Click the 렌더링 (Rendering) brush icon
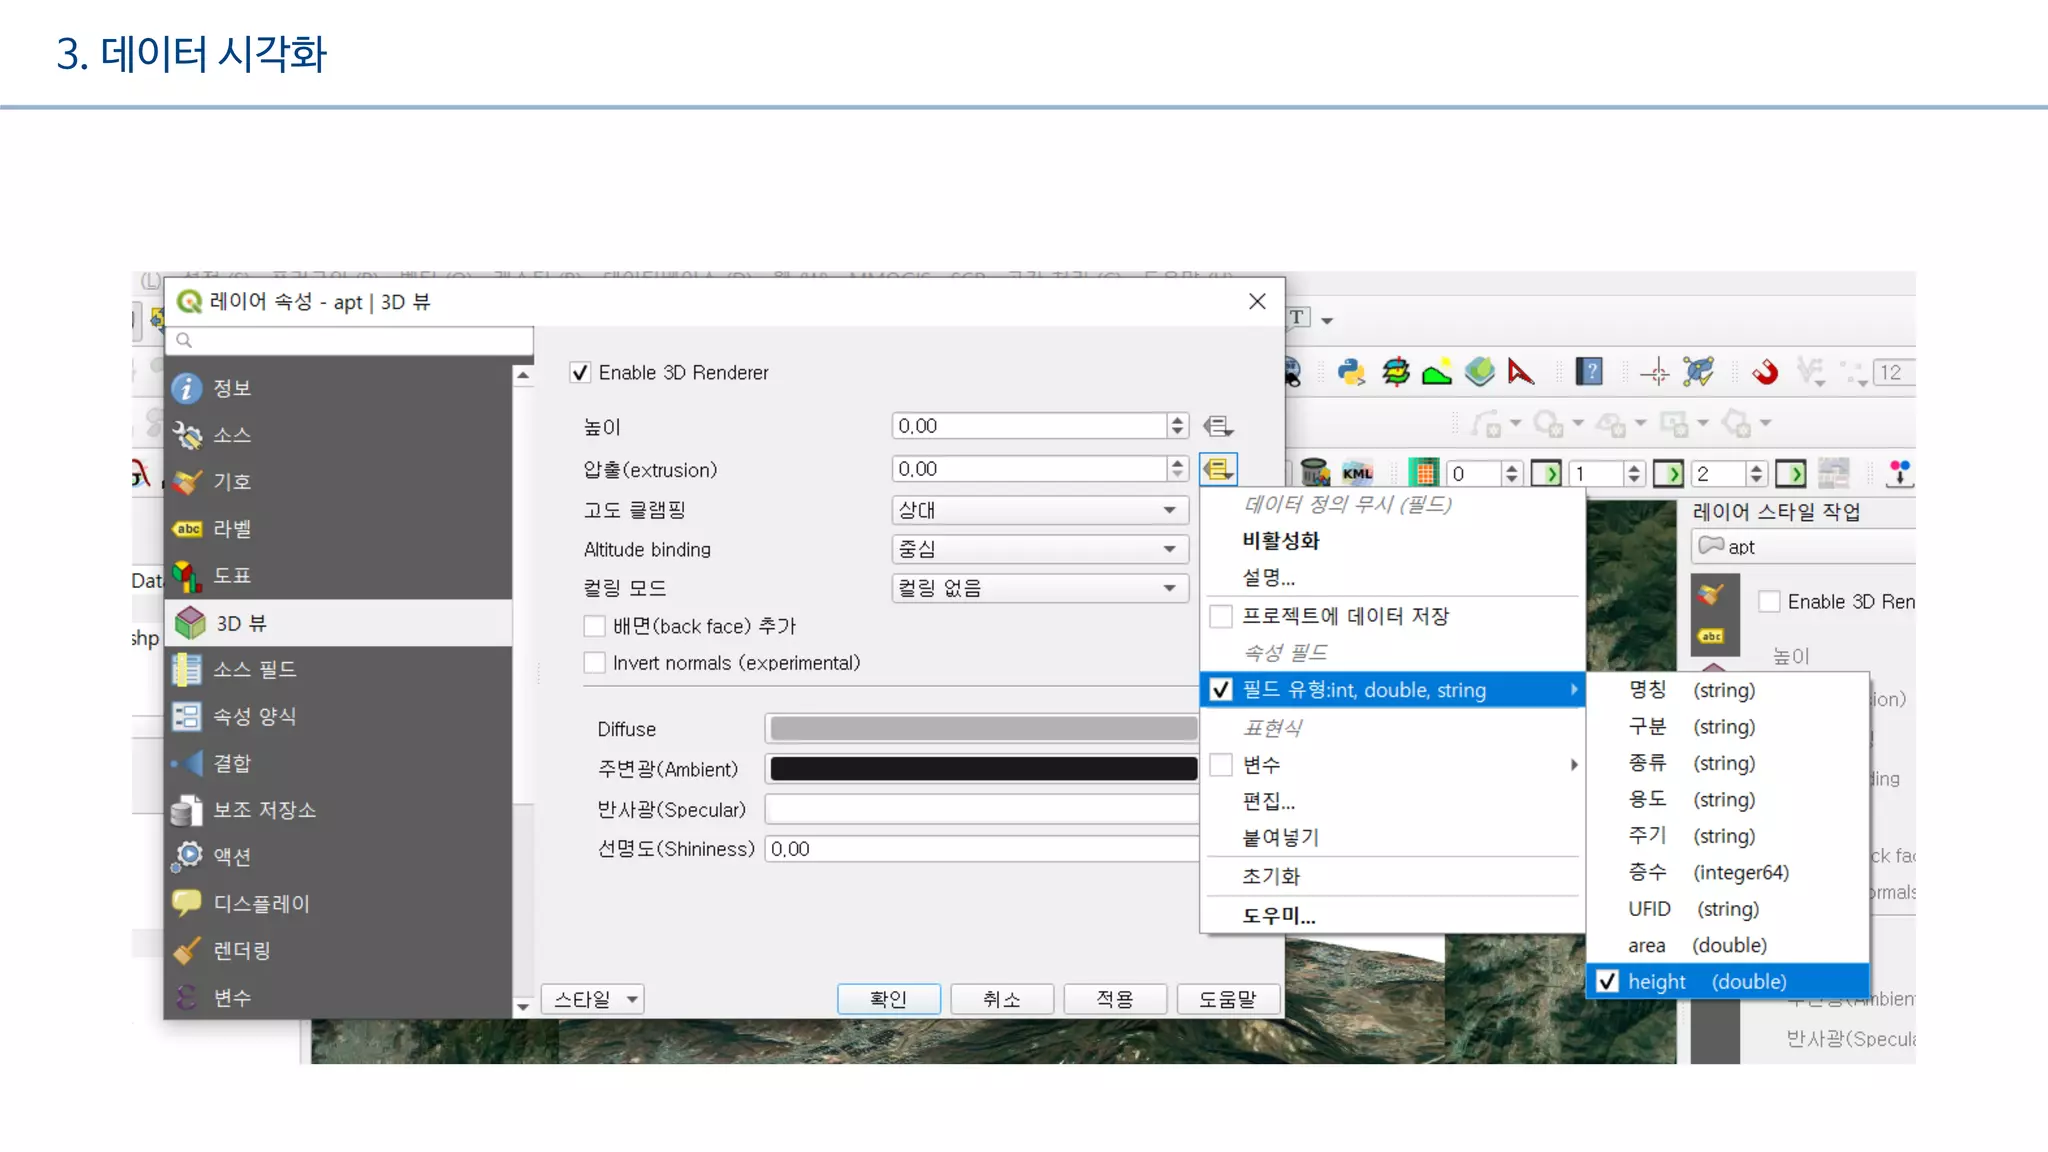 tap(187, 951)
